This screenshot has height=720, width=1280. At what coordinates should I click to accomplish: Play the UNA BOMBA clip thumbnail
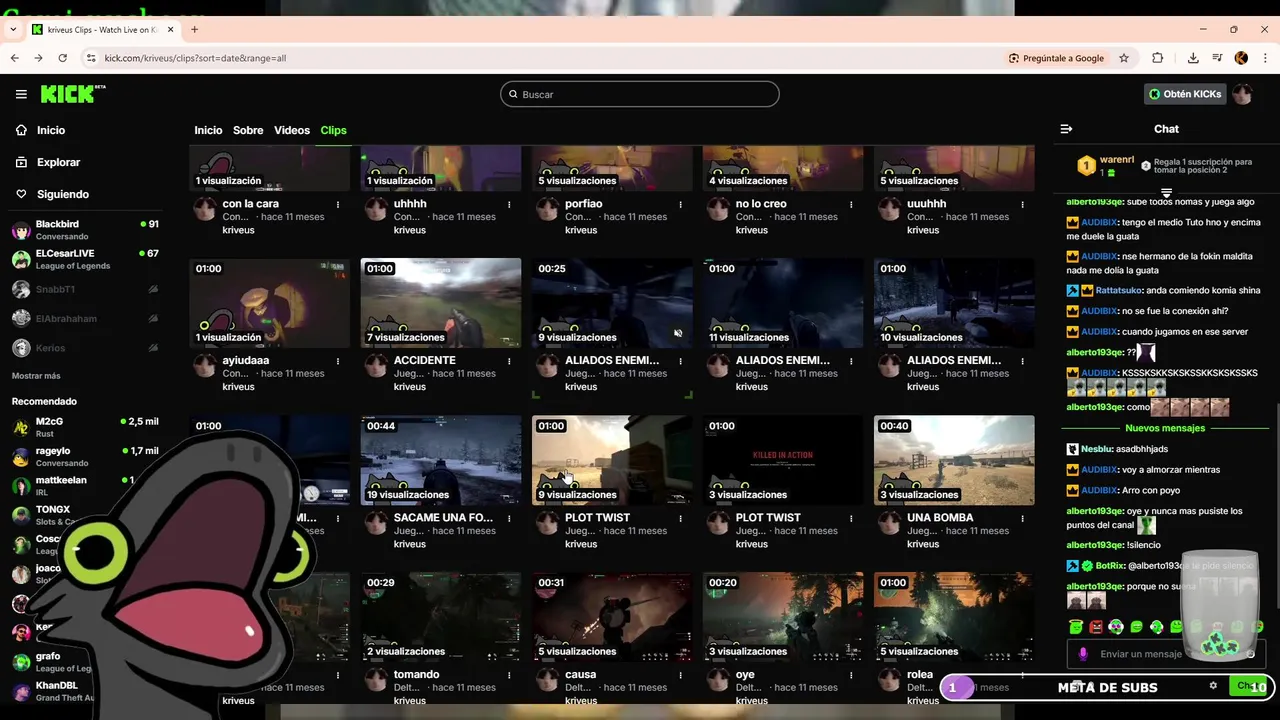(x=954, y=460)
